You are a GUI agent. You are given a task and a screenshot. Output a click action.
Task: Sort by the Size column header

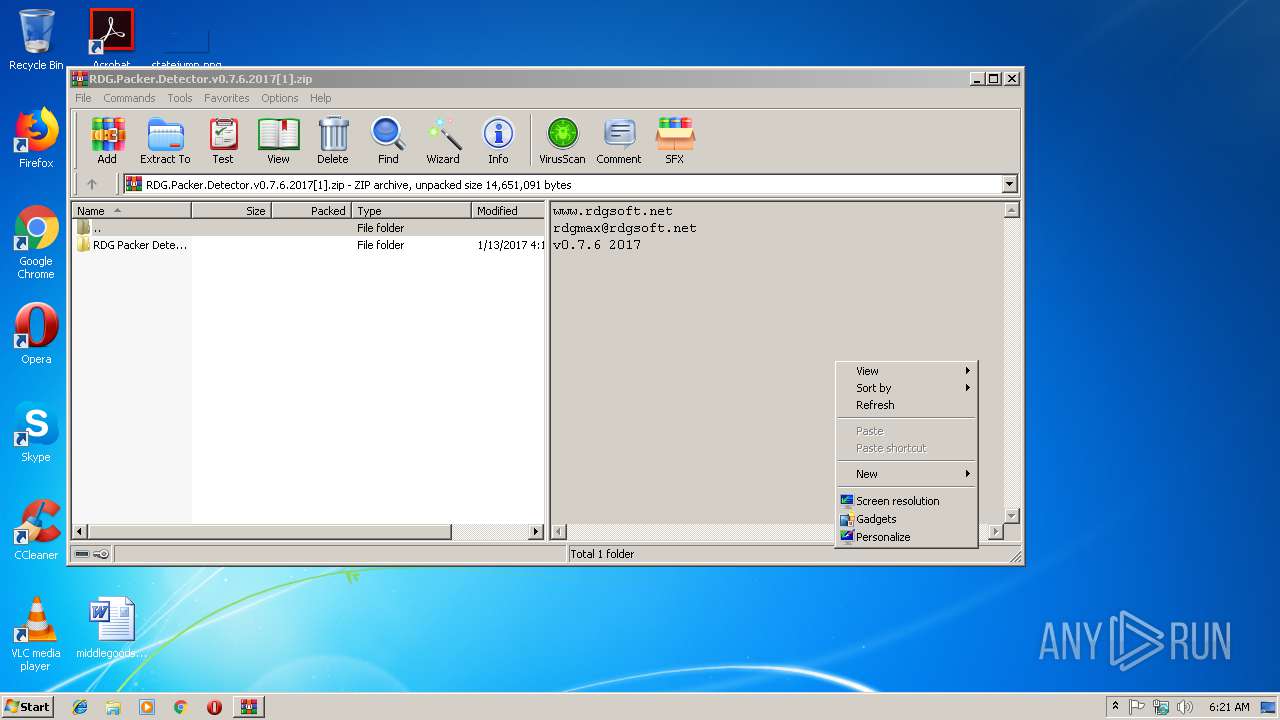pyautogui.click(x=231, y=211)
